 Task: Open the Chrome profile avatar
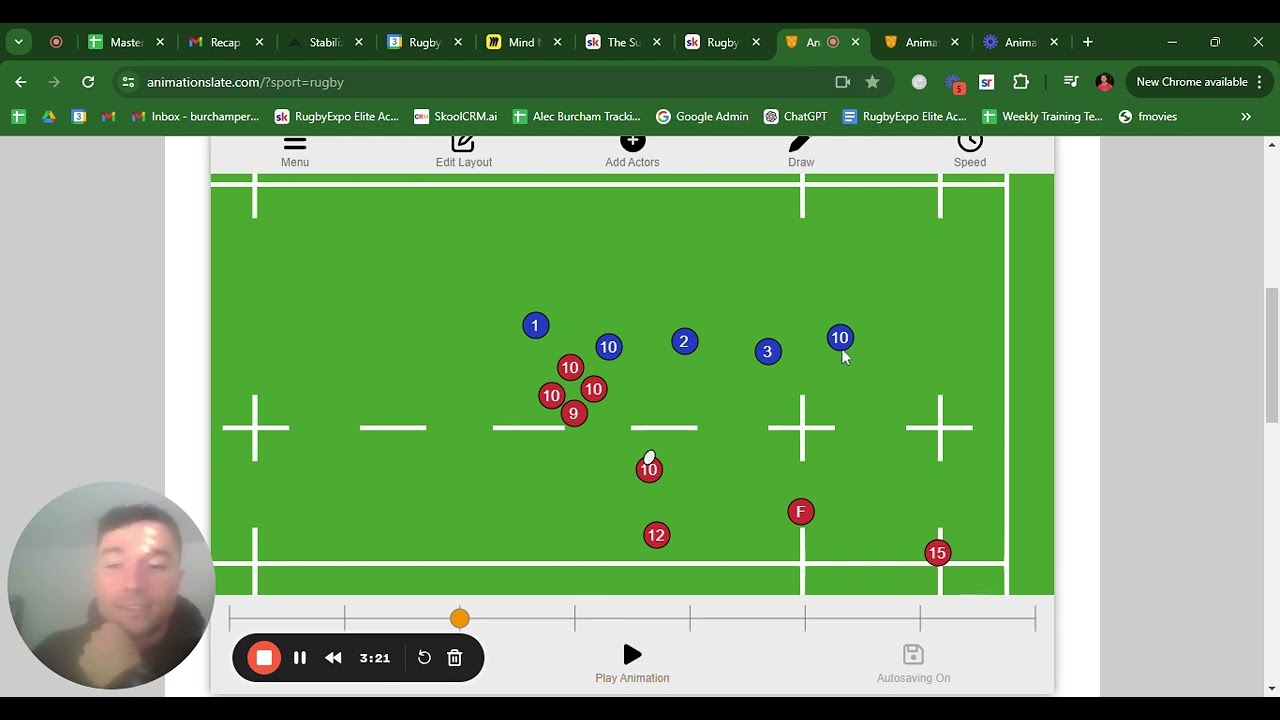click(x=1104, y=82)
